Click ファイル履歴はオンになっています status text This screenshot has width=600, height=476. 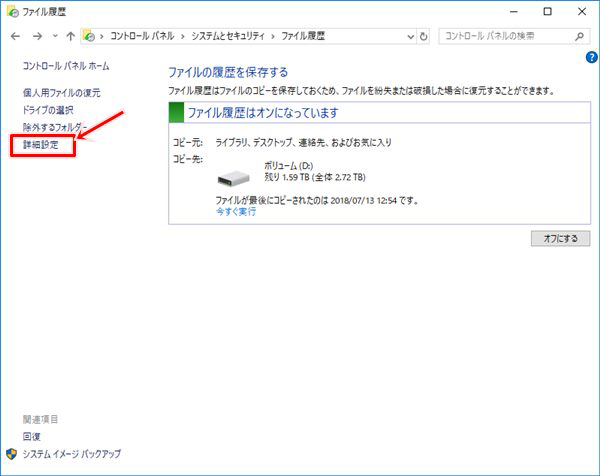263,113
